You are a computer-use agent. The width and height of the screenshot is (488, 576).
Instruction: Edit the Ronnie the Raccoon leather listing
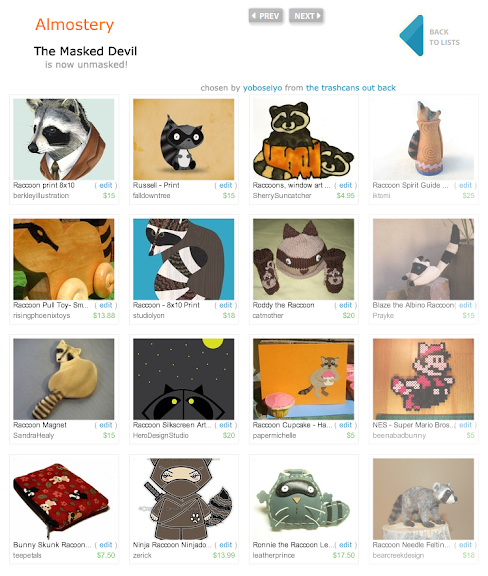[x=345, y=545]
